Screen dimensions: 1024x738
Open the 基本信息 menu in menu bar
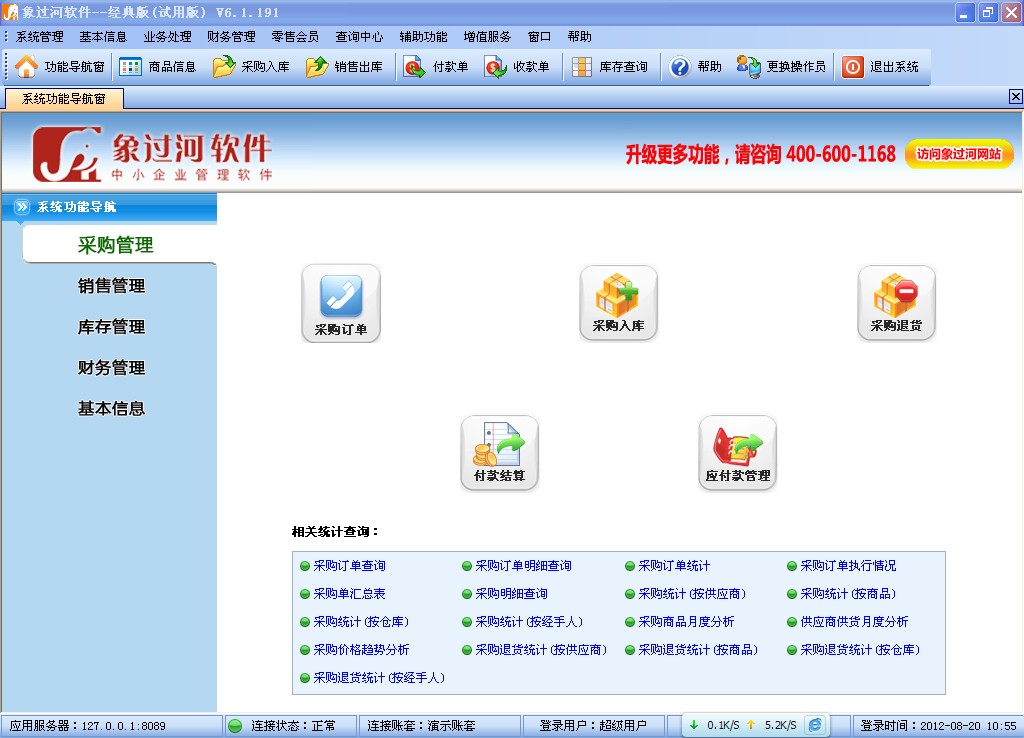[x=103, y=37]
